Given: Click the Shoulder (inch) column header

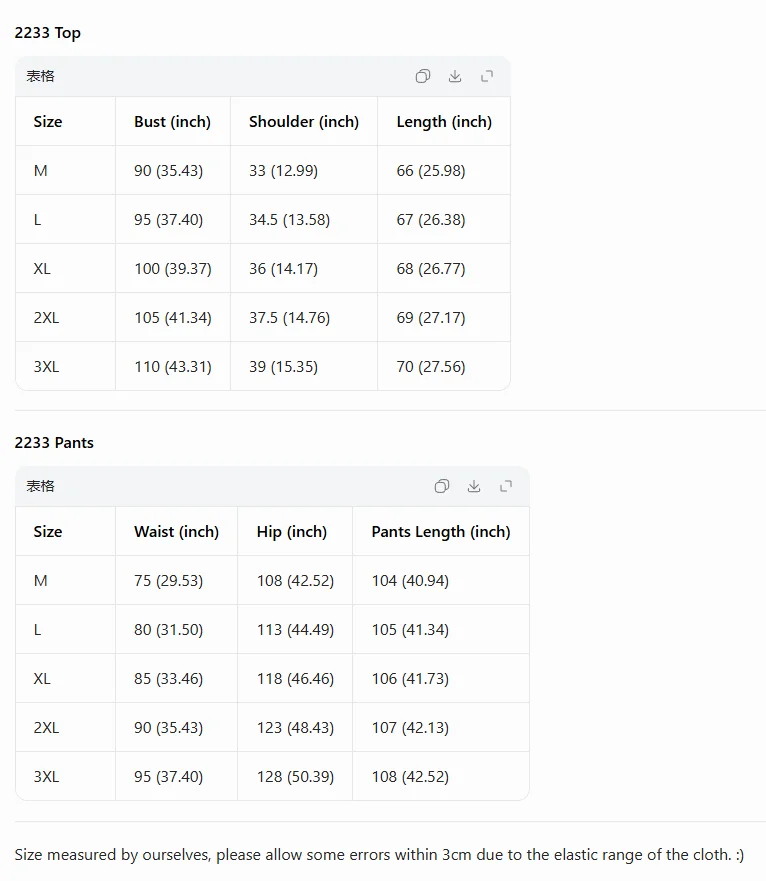Looking at the screenshot, I should (x=304, y=121).
